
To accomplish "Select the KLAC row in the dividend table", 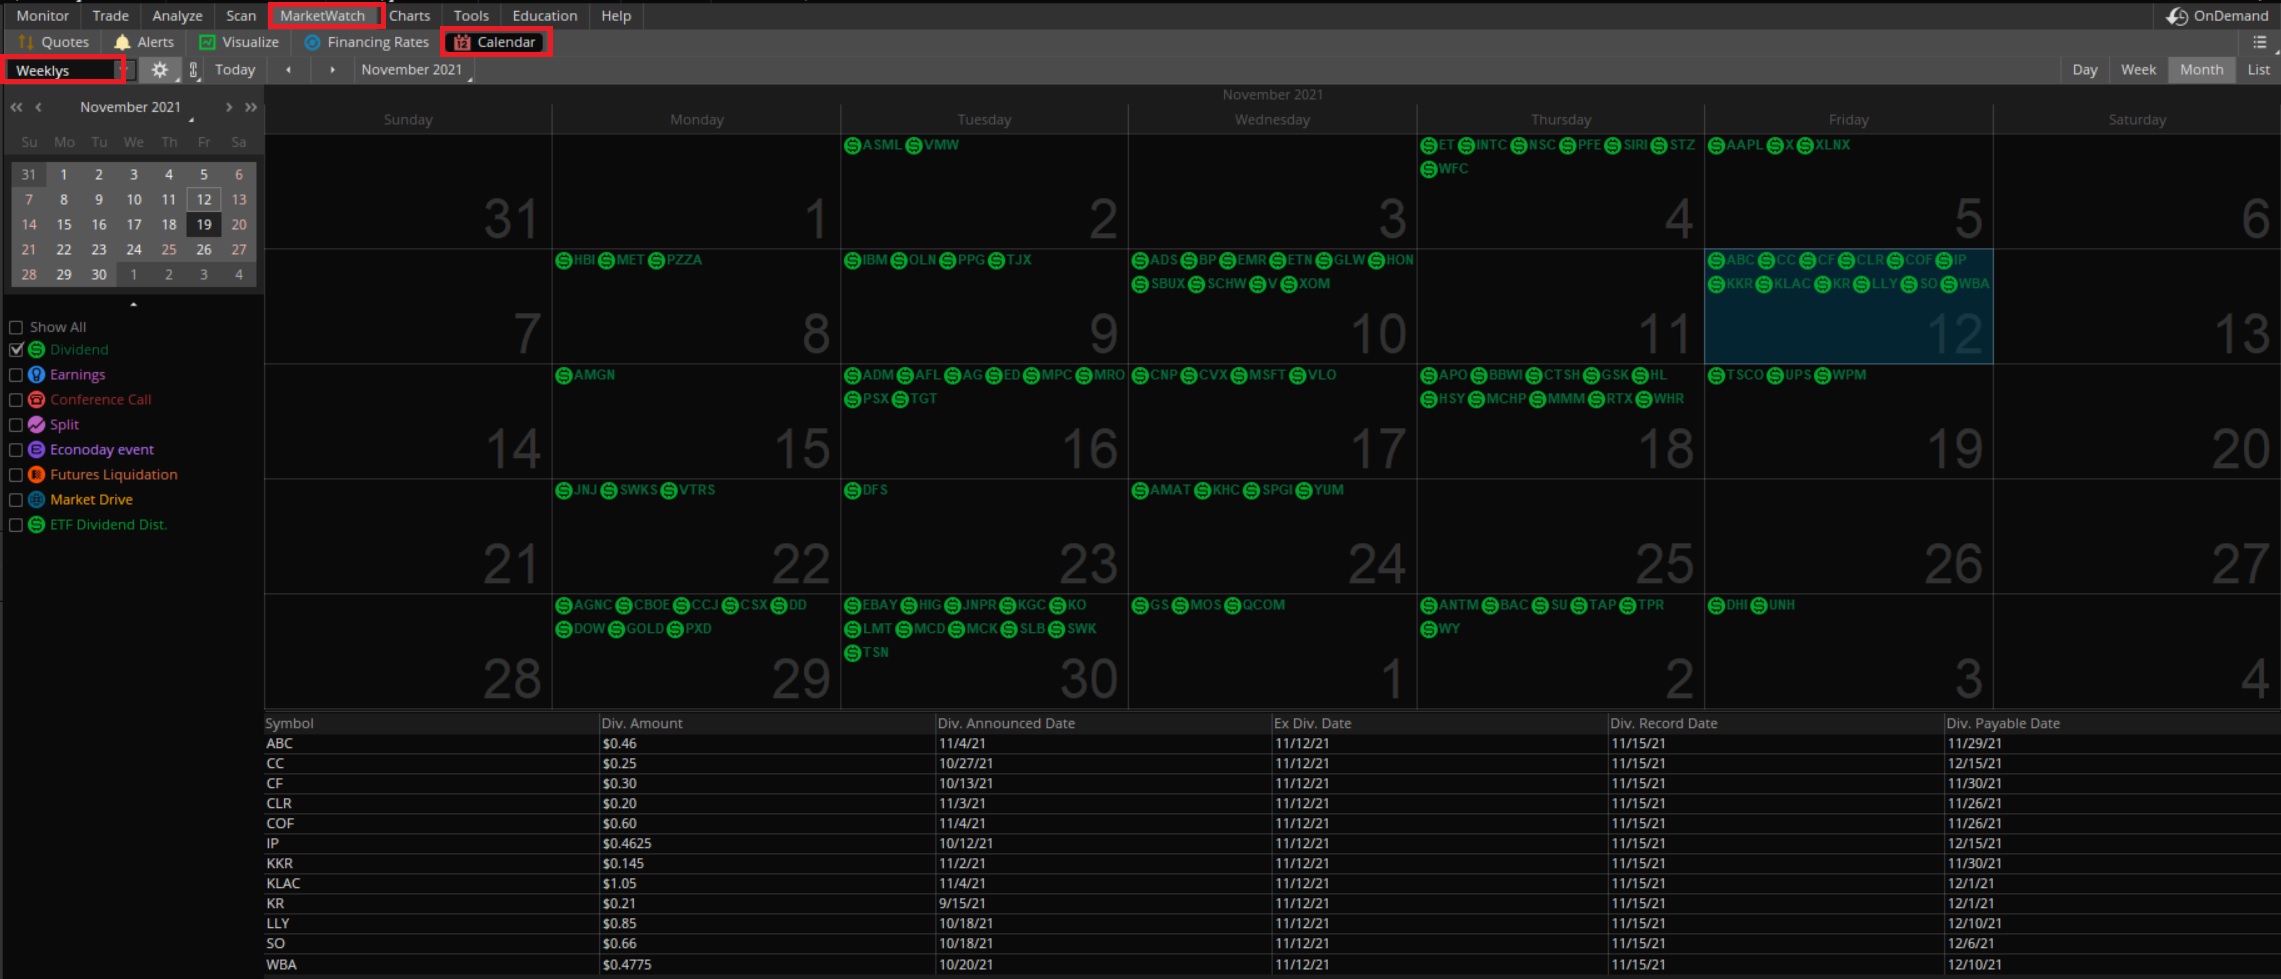I will click(x=1272, y=884).
